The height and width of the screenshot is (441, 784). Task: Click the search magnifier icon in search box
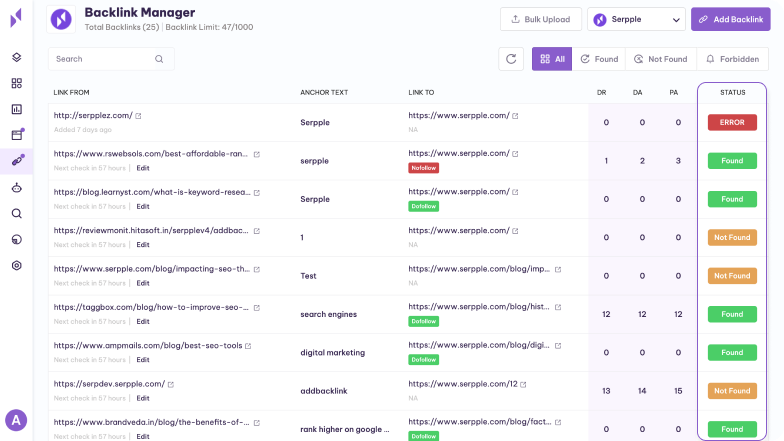[x=159, y=59]
